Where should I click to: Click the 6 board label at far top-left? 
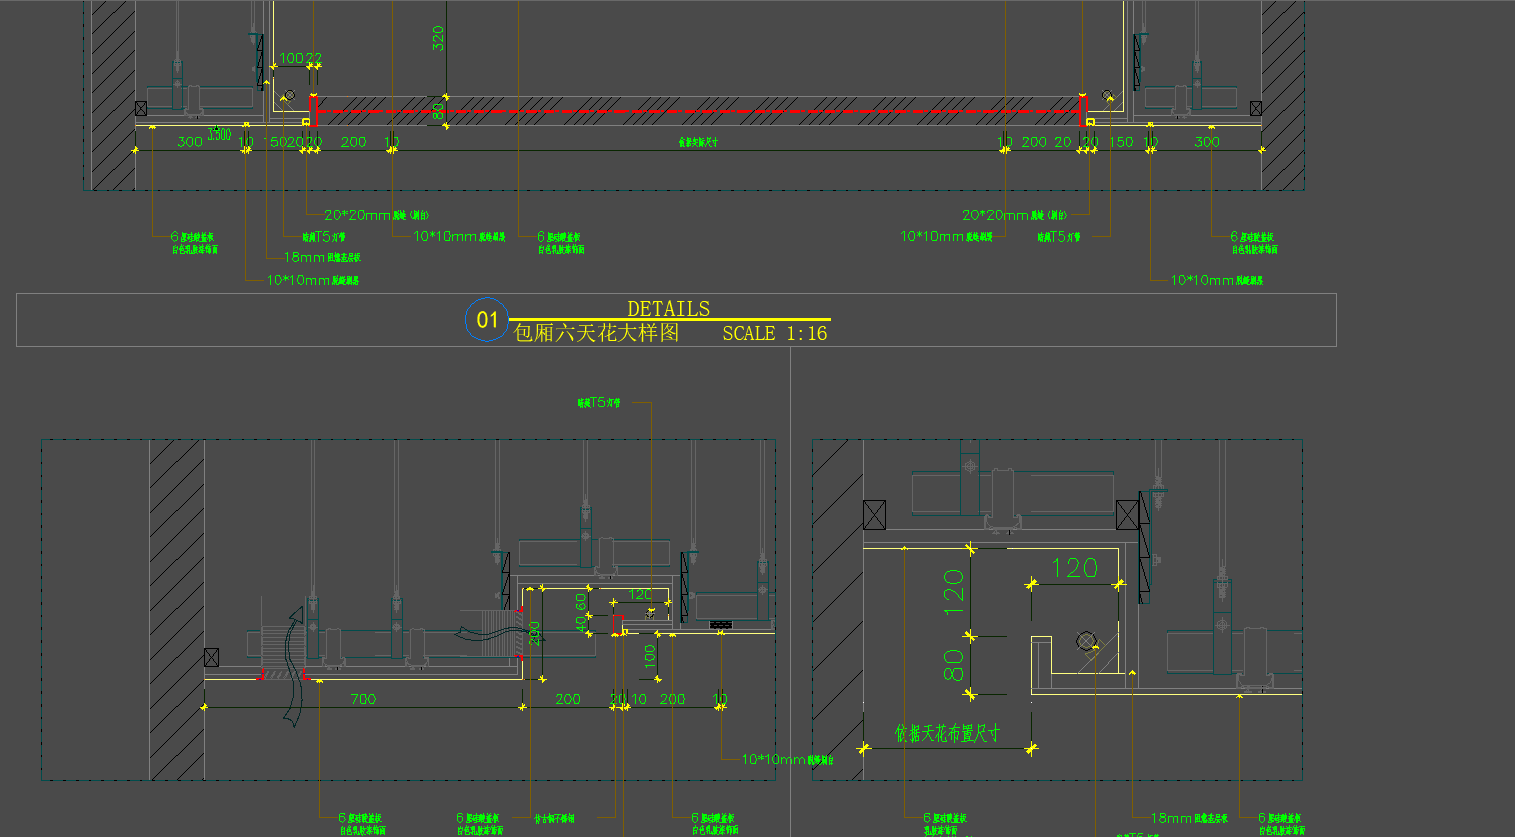coord(193,243)
